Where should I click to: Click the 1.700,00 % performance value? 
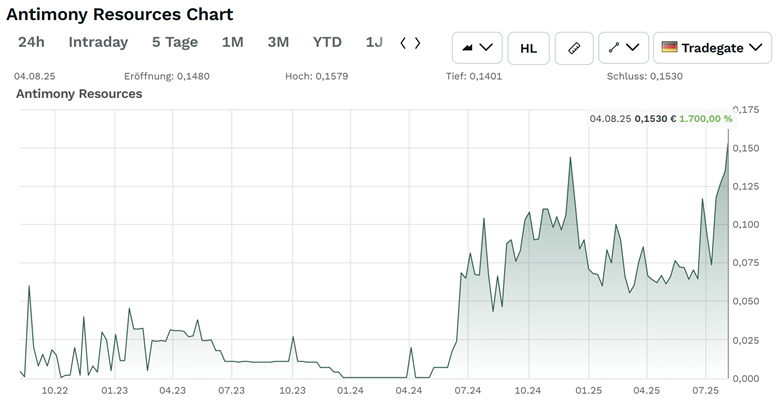click(x=705, y=118)
